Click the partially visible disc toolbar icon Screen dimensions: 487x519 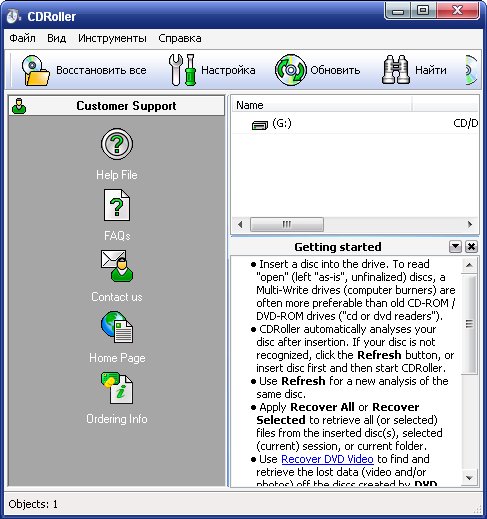472,70
